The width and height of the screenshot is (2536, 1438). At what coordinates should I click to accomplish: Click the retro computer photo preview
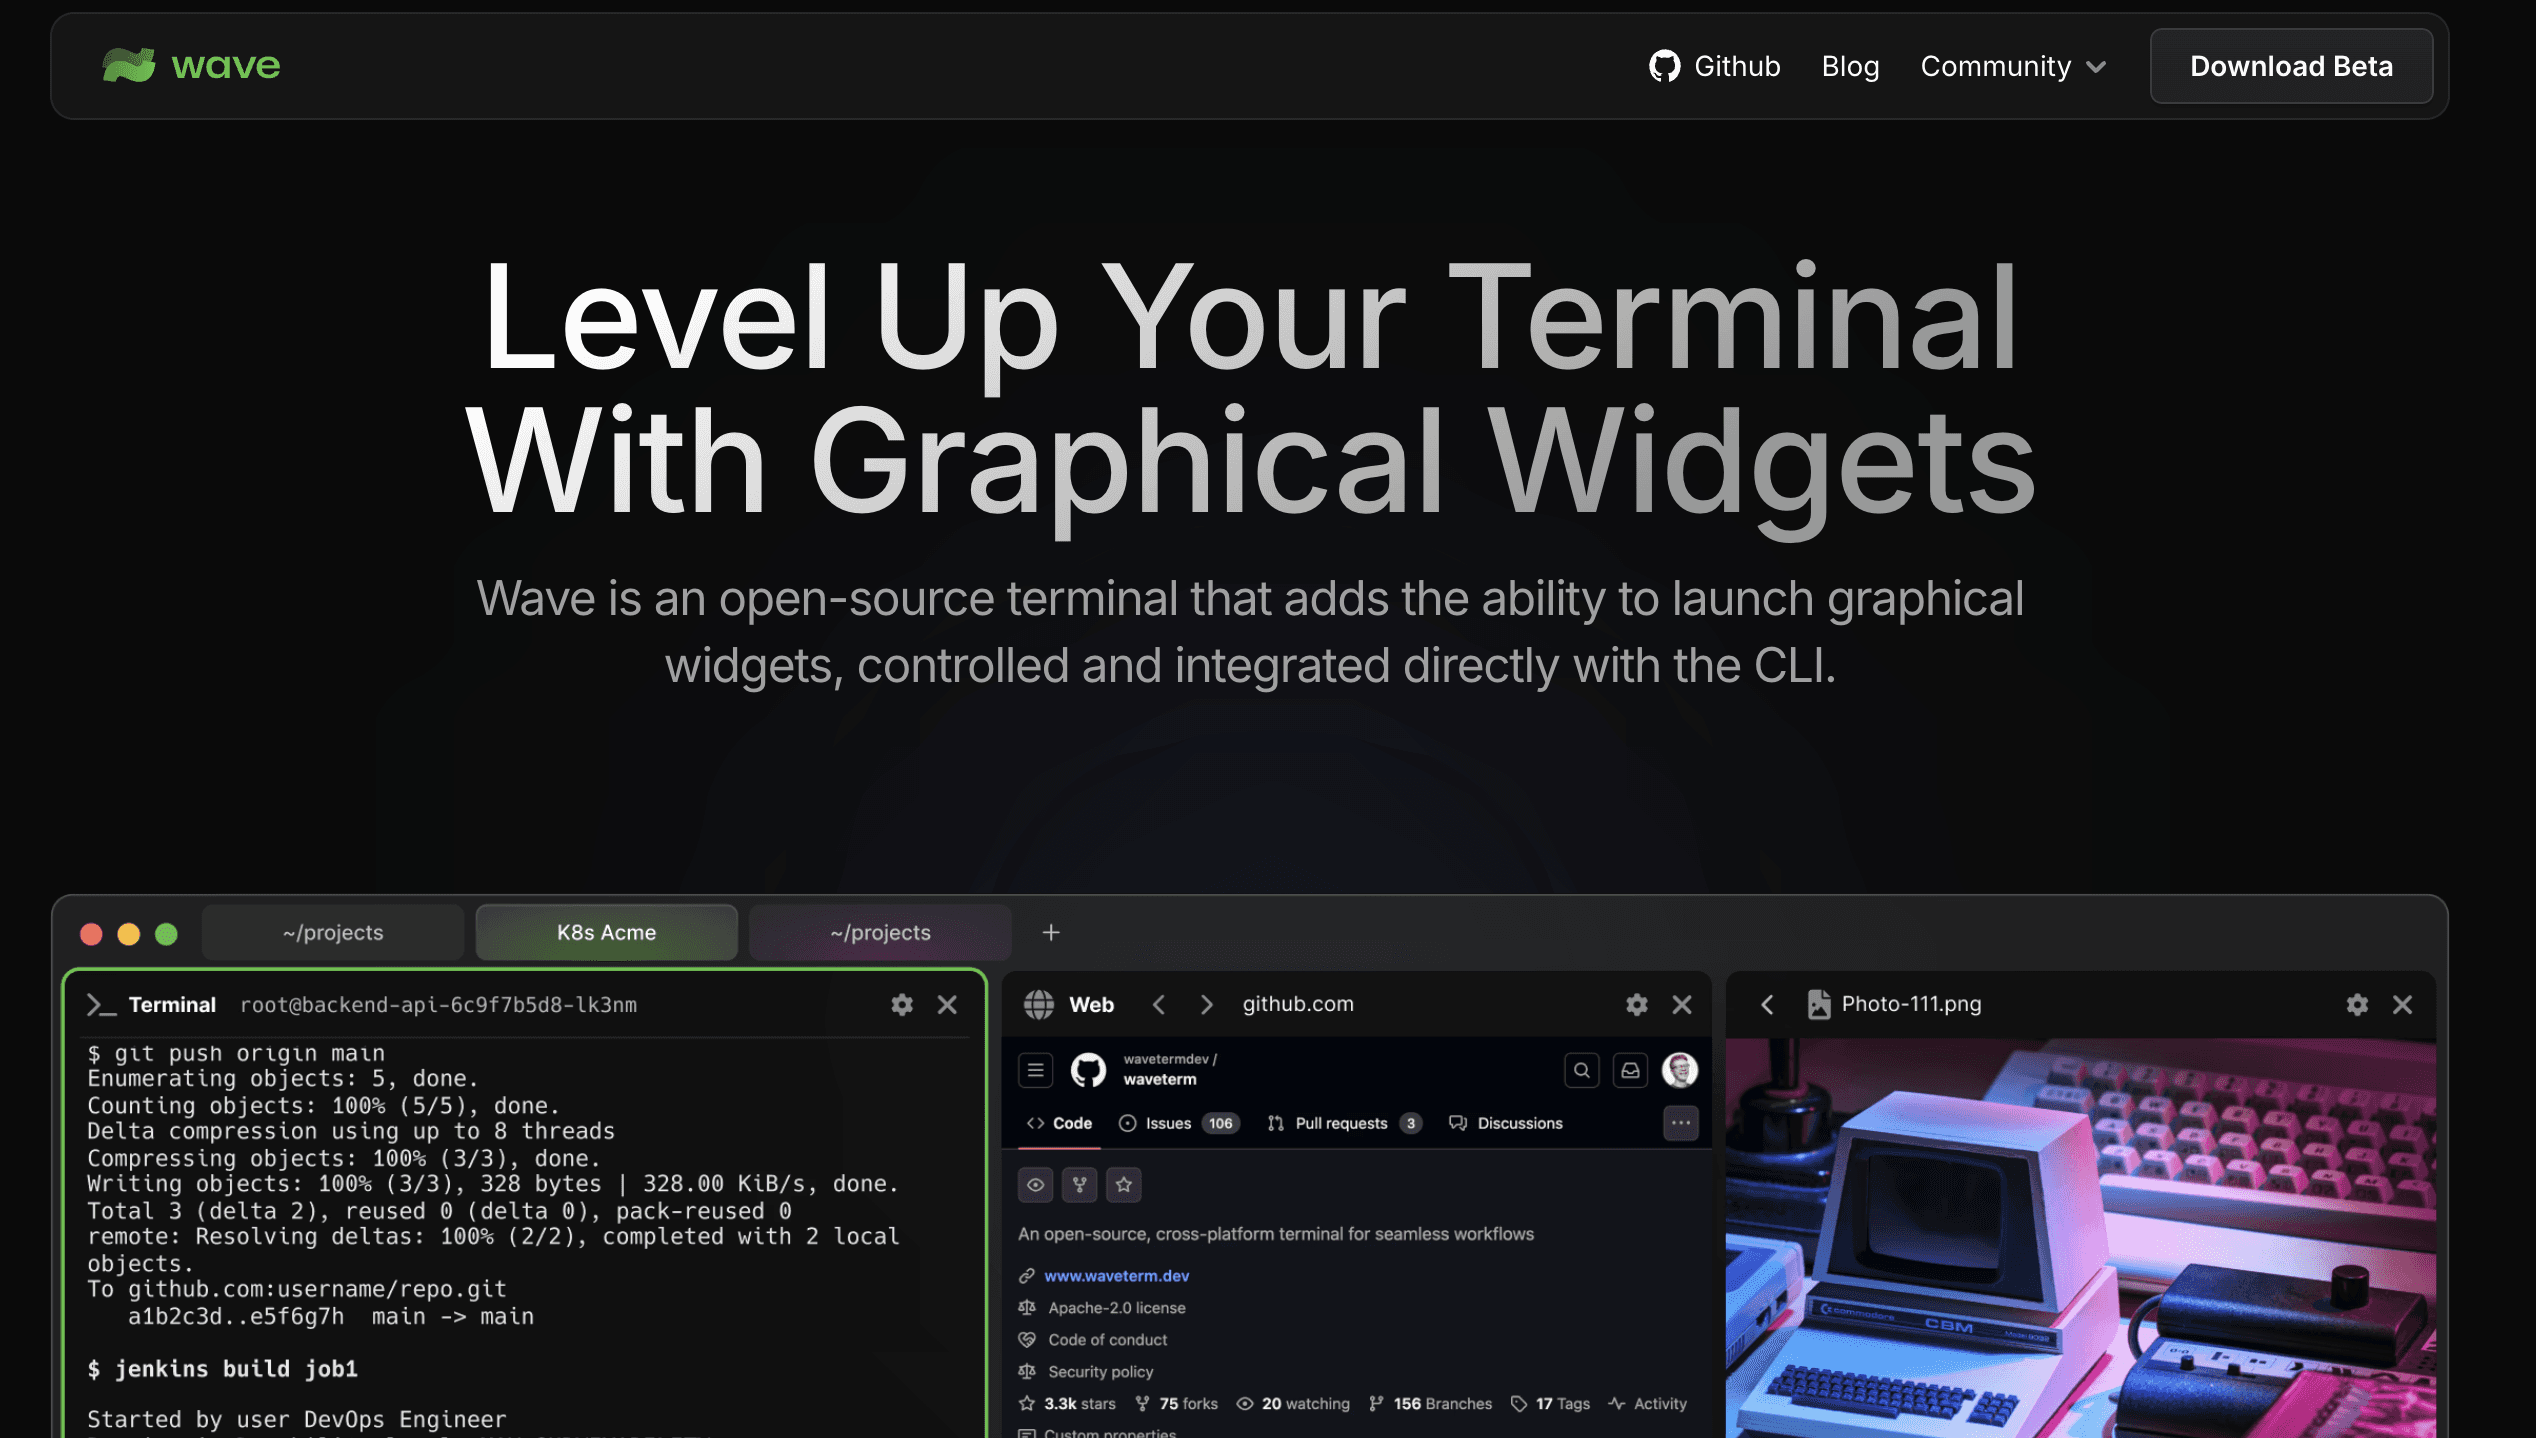point(2081,1238)
